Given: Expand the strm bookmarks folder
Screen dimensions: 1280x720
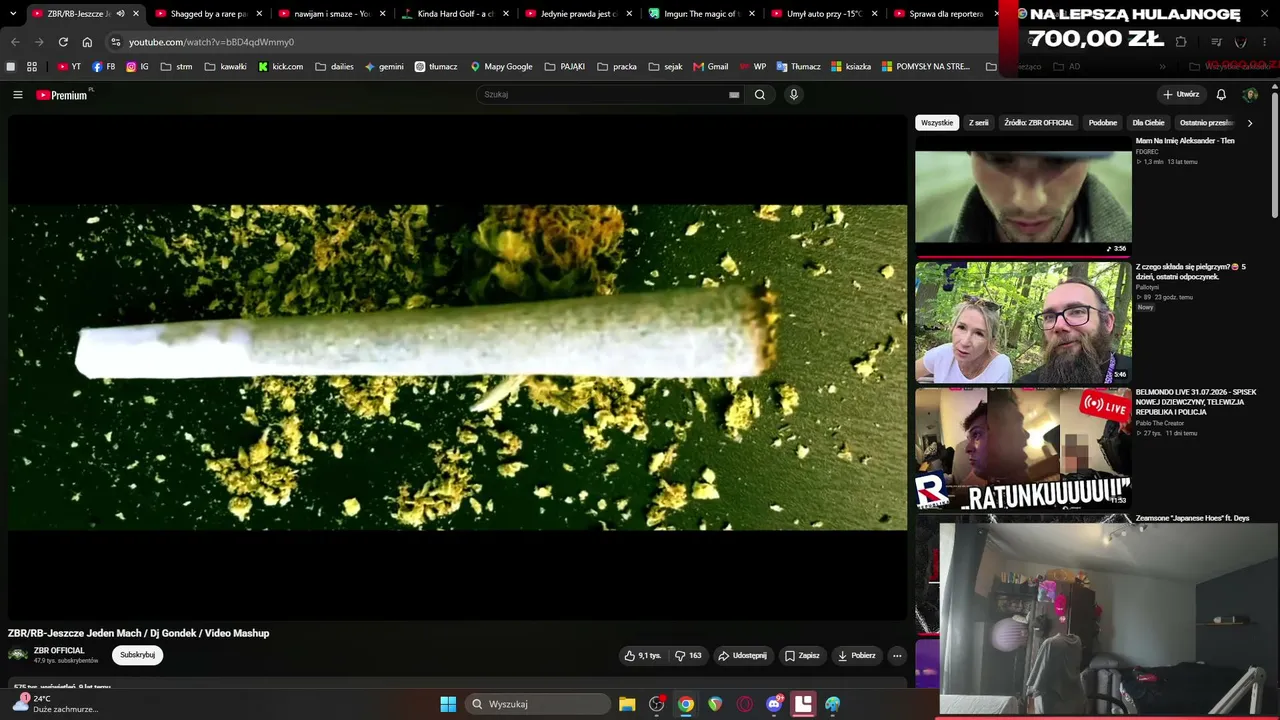Looking at the screenshot, I should [176, 67].
